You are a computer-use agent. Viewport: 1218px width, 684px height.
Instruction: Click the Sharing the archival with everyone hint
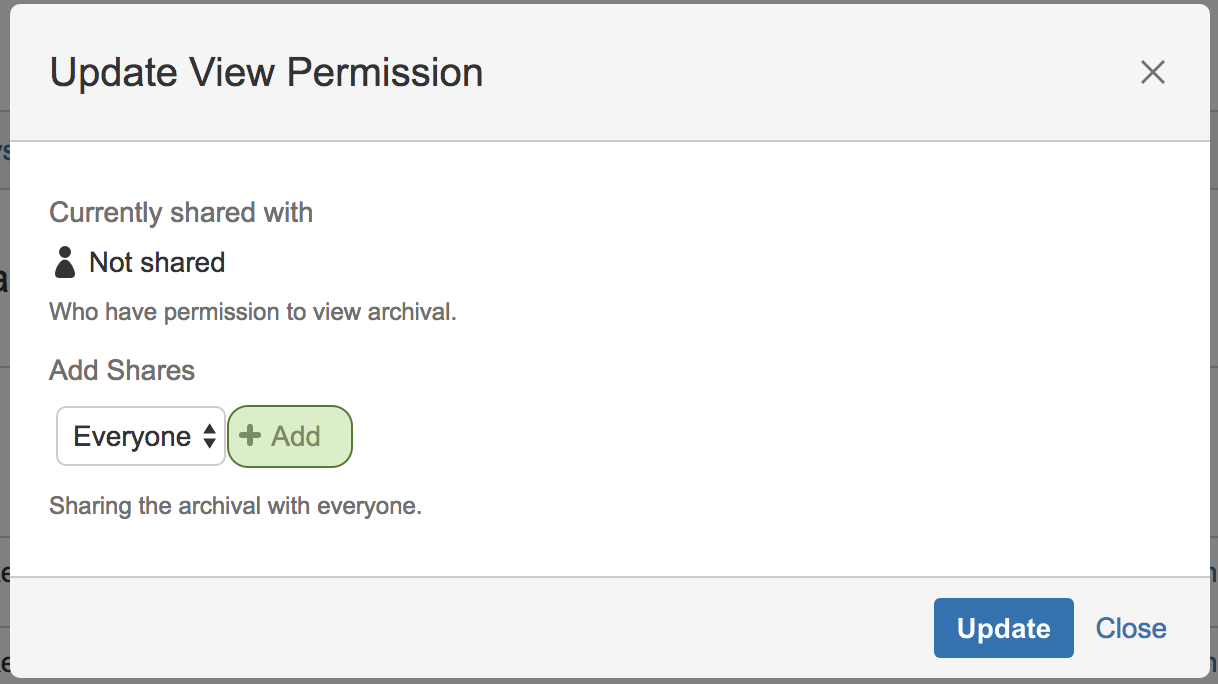pos(235,506)
